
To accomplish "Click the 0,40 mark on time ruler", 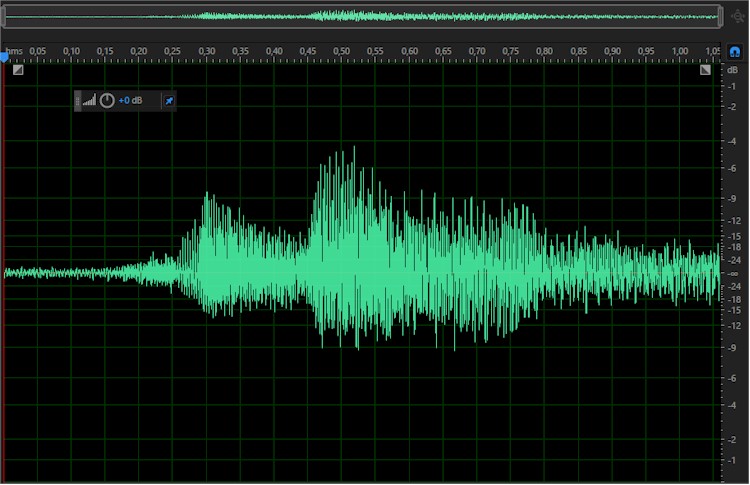I will (x=274, y=51).
